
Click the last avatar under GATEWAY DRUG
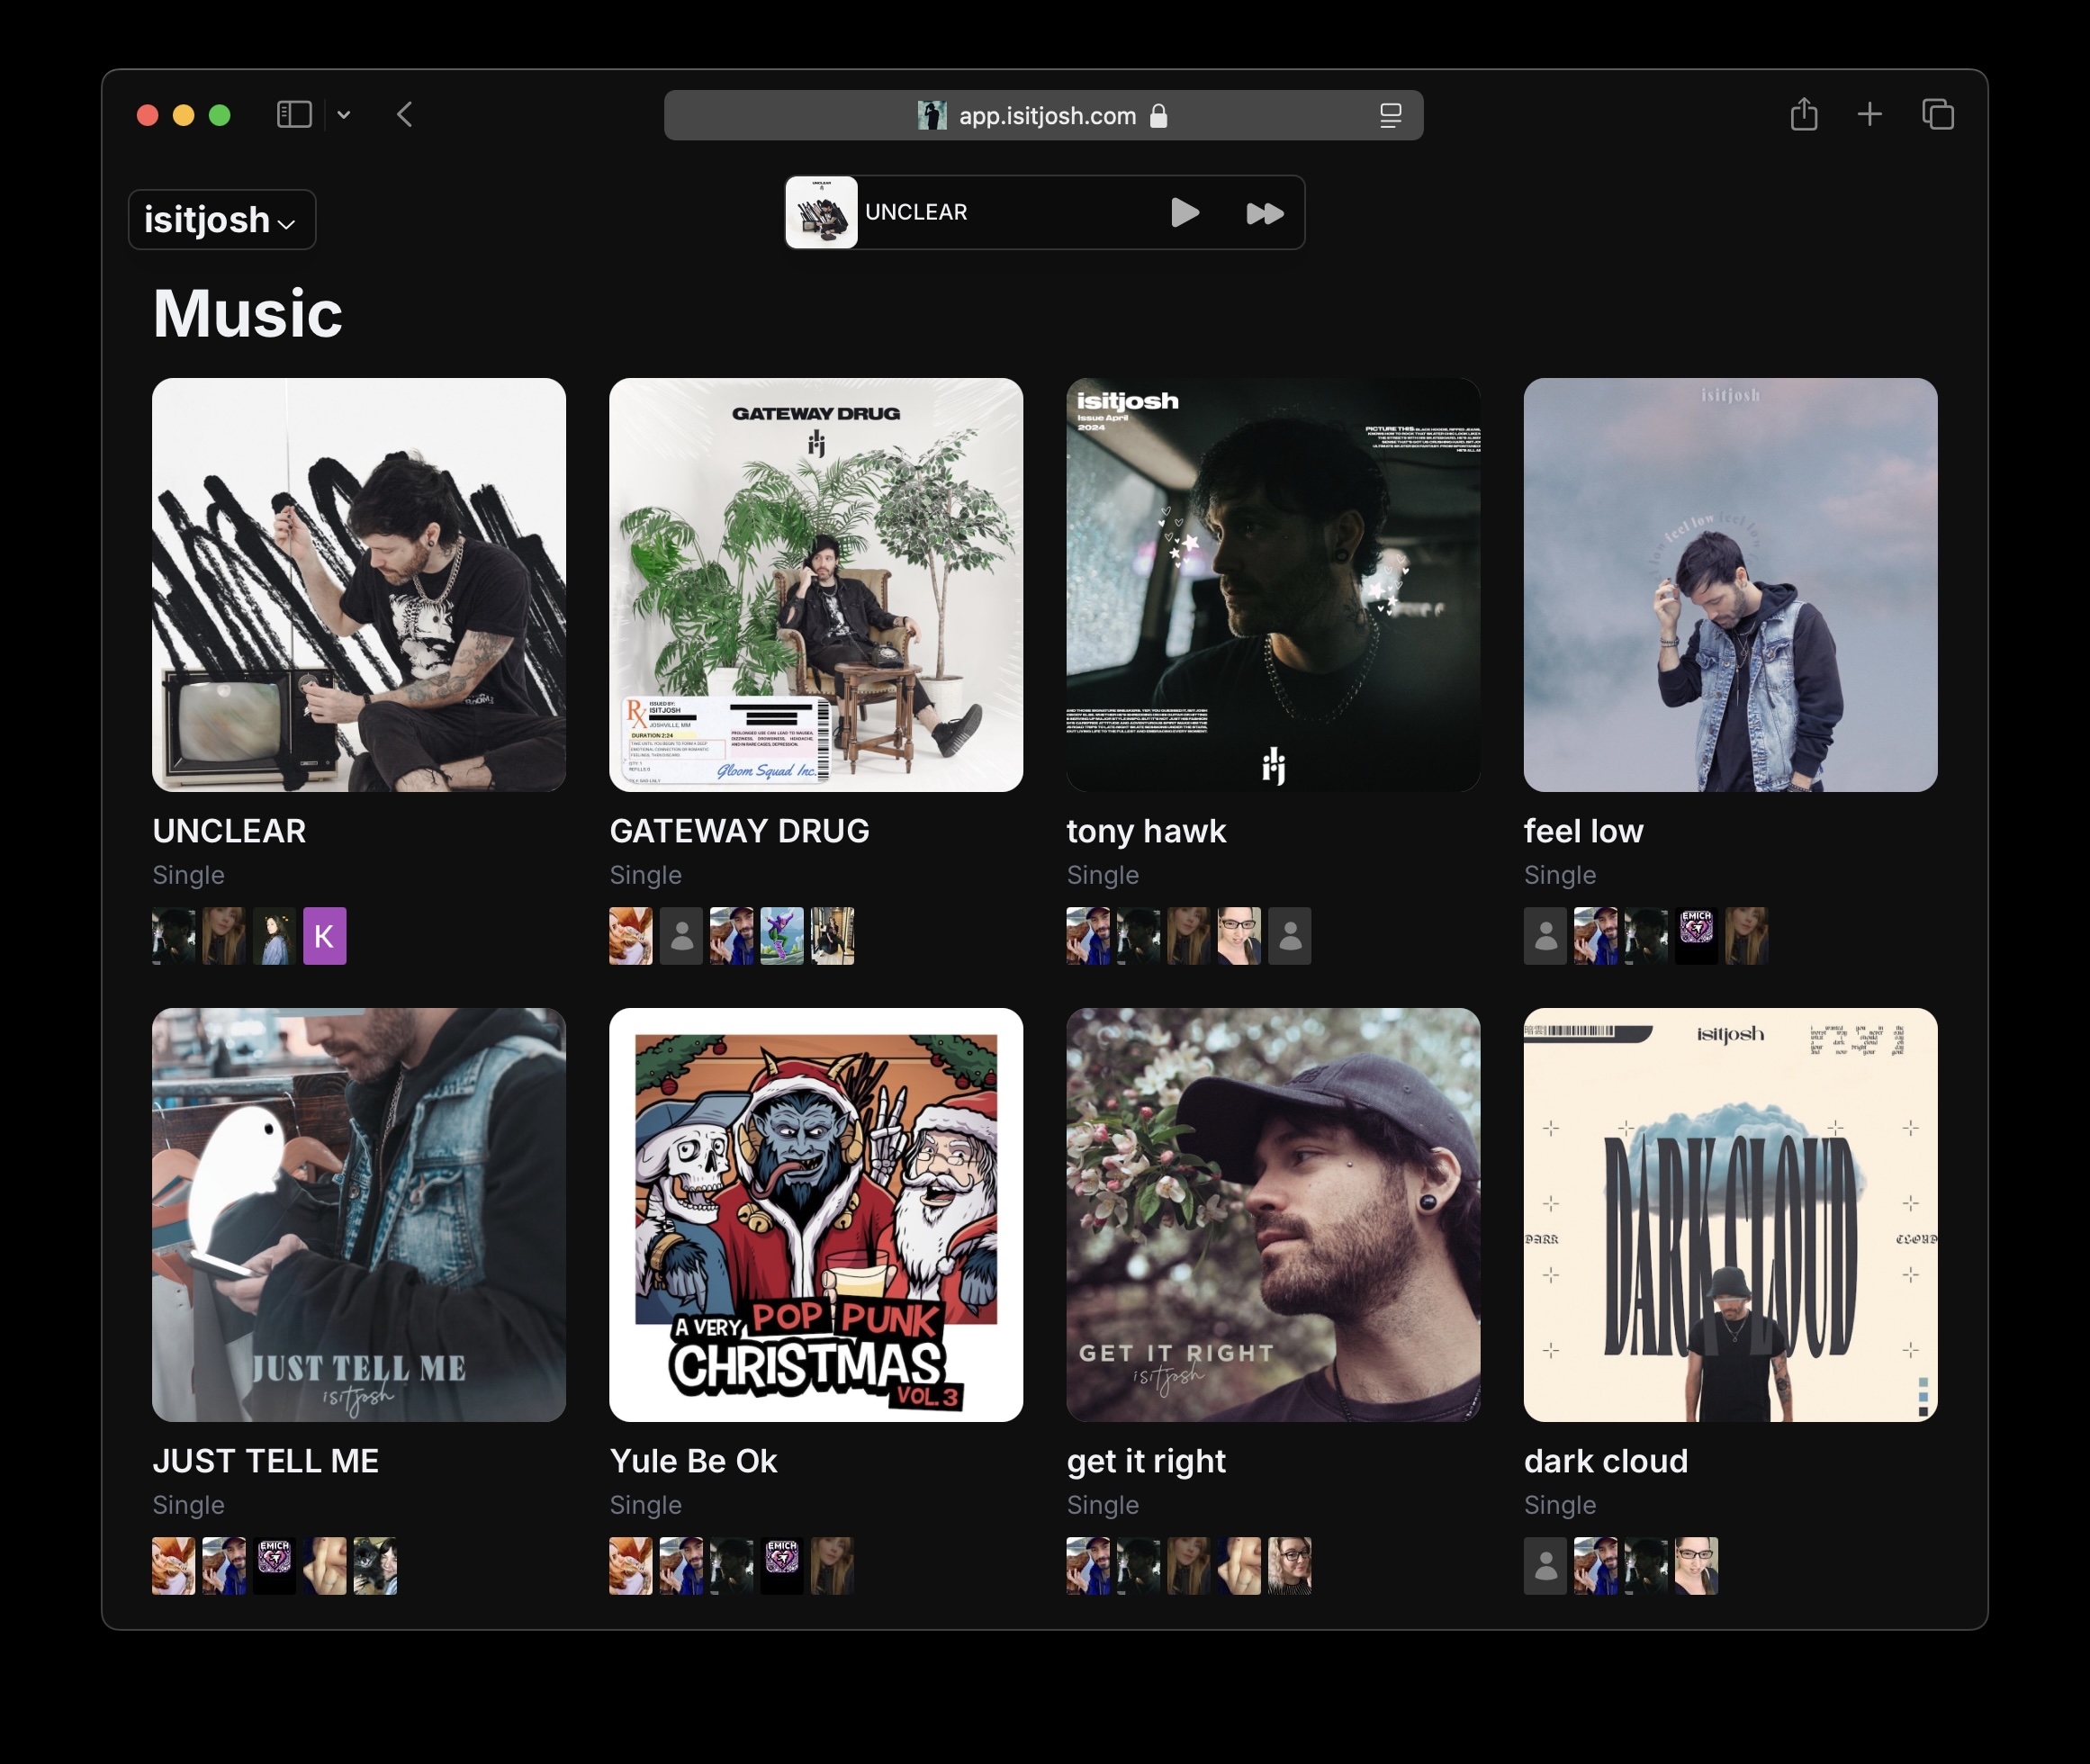[x=832, y=936]
